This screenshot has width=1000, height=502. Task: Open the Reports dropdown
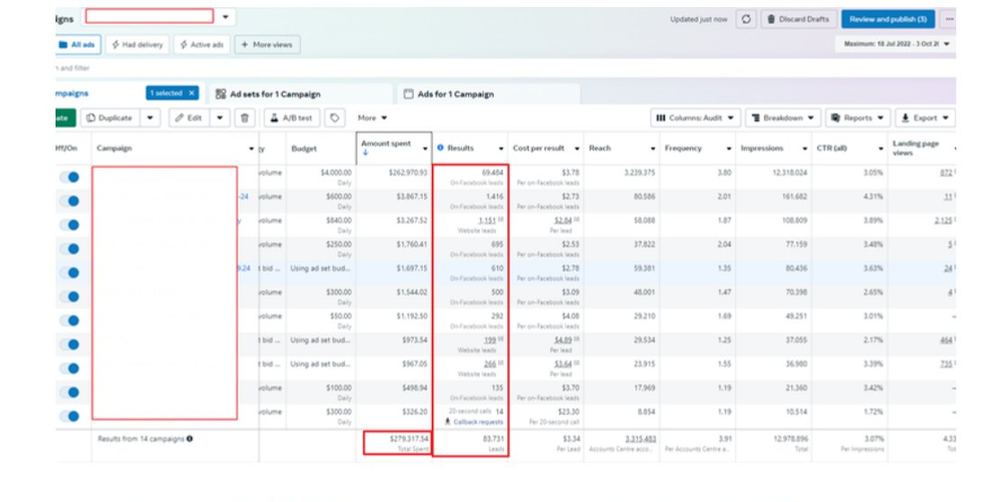[857, 118]
